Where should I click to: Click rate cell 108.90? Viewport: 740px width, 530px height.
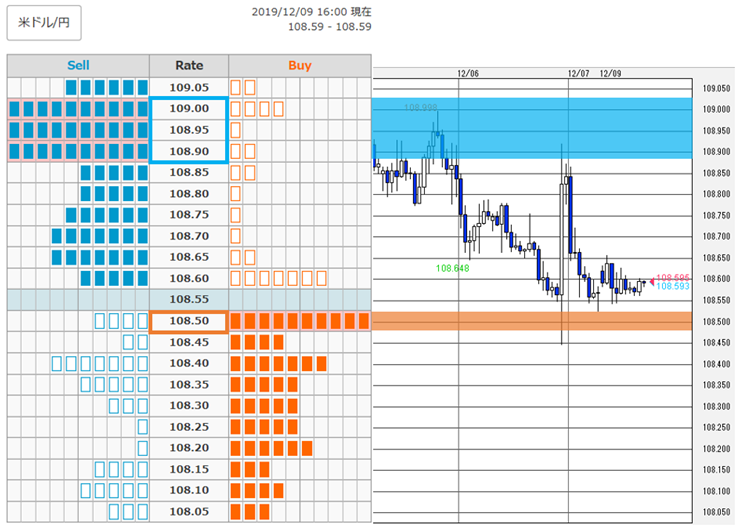(189, 151)
